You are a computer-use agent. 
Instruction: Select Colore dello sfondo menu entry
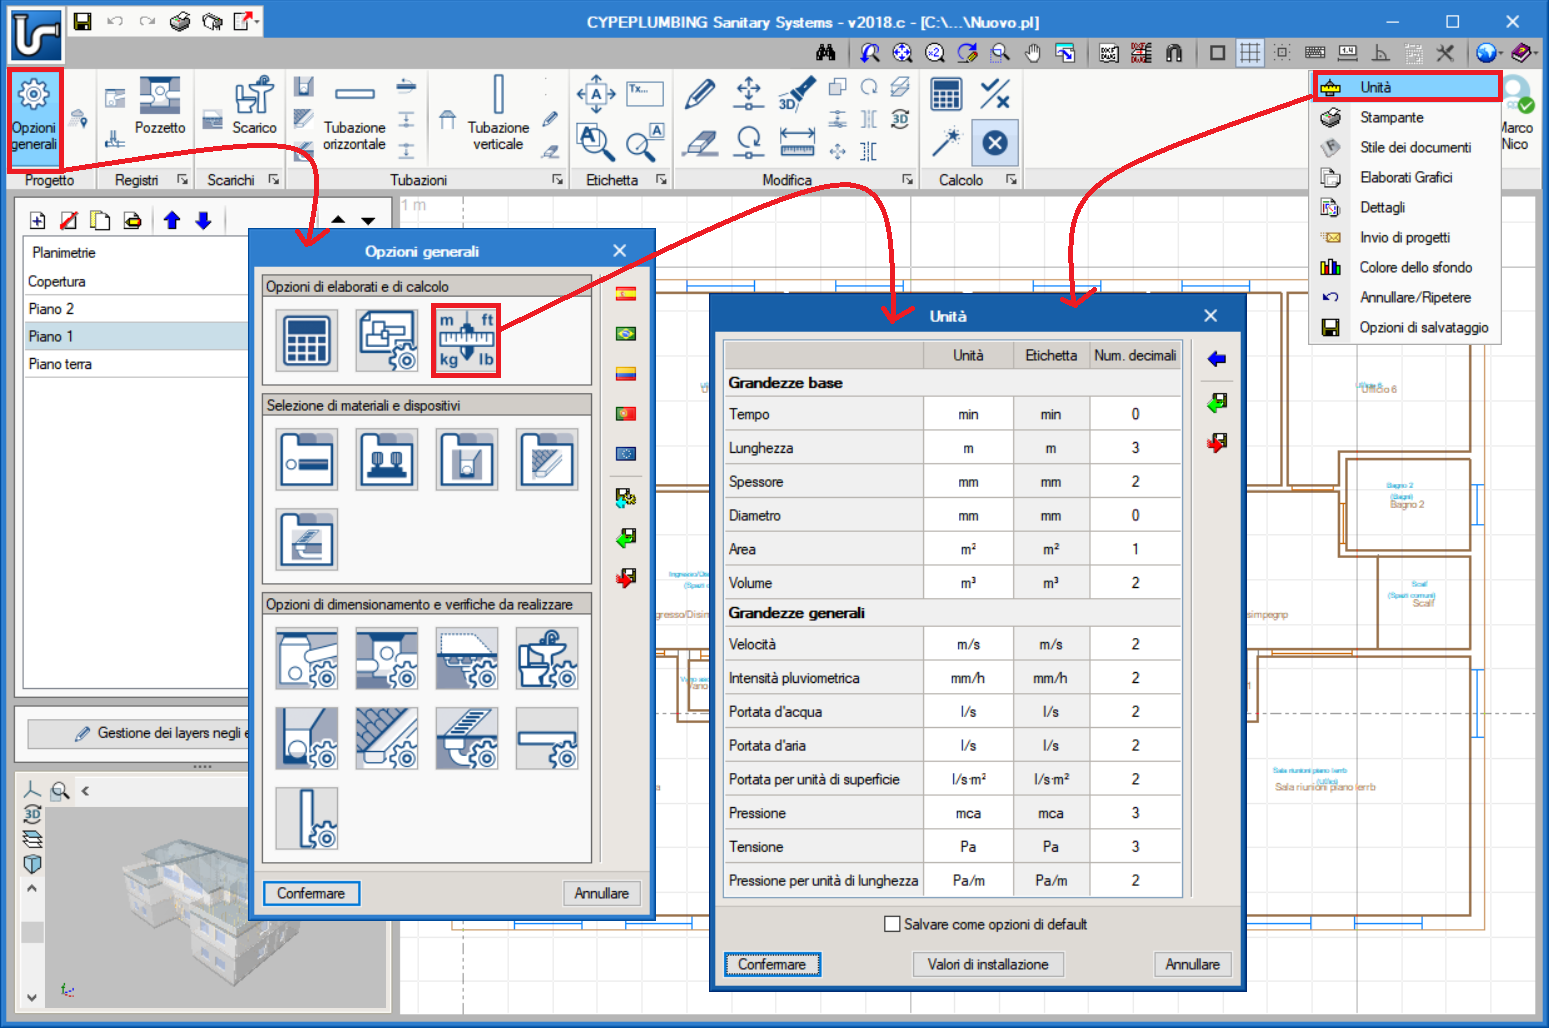click(x=1405, y=268)
